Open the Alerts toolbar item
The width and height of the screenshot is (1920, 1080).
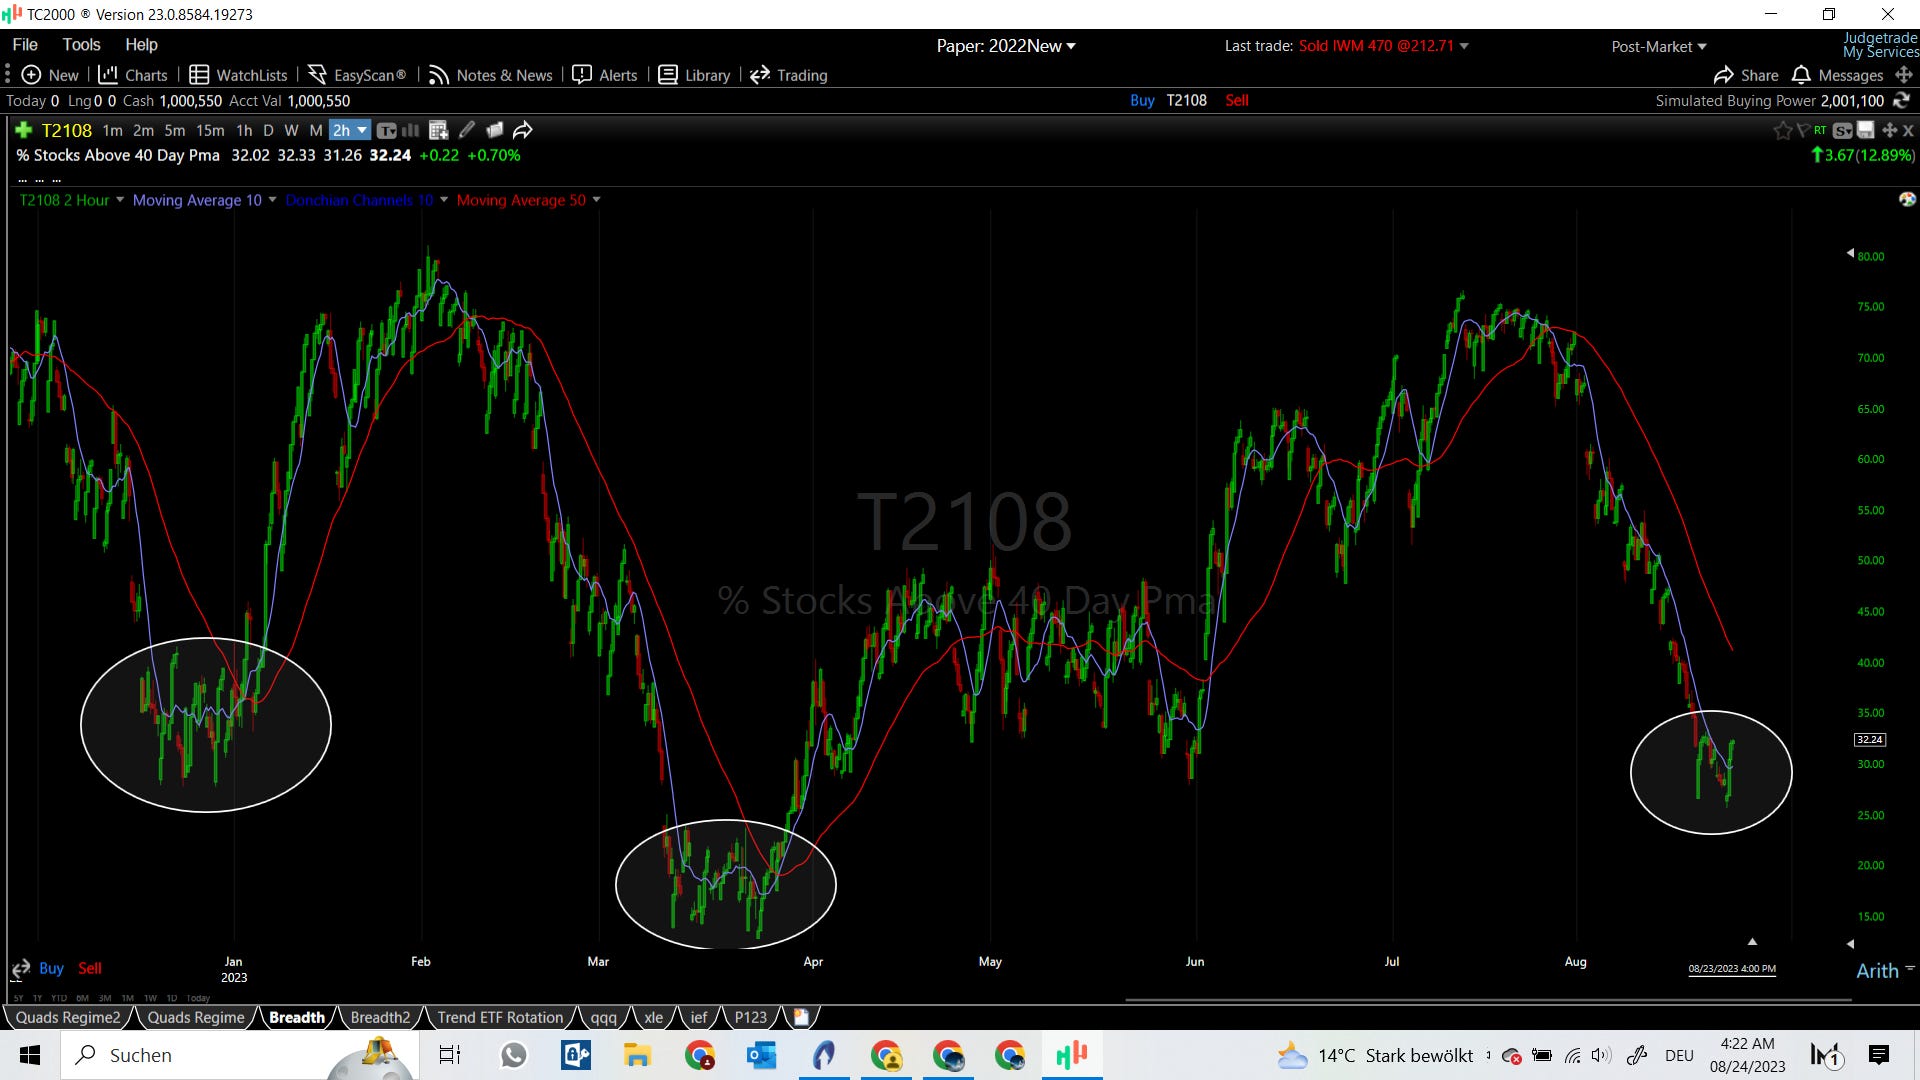[605, 75]
